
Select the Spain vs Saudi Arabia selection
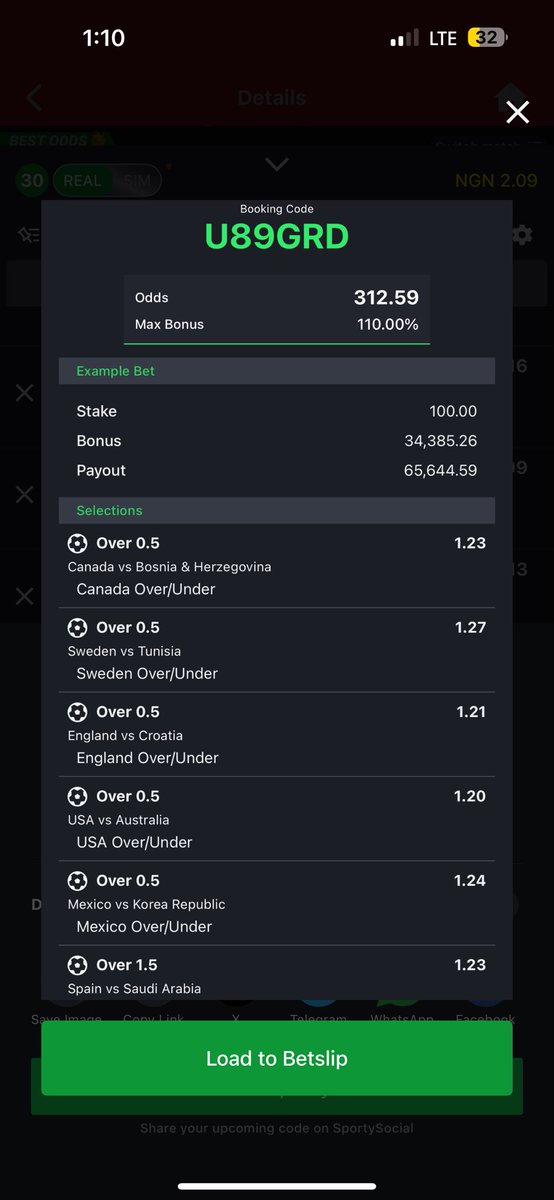coord(277,975)
